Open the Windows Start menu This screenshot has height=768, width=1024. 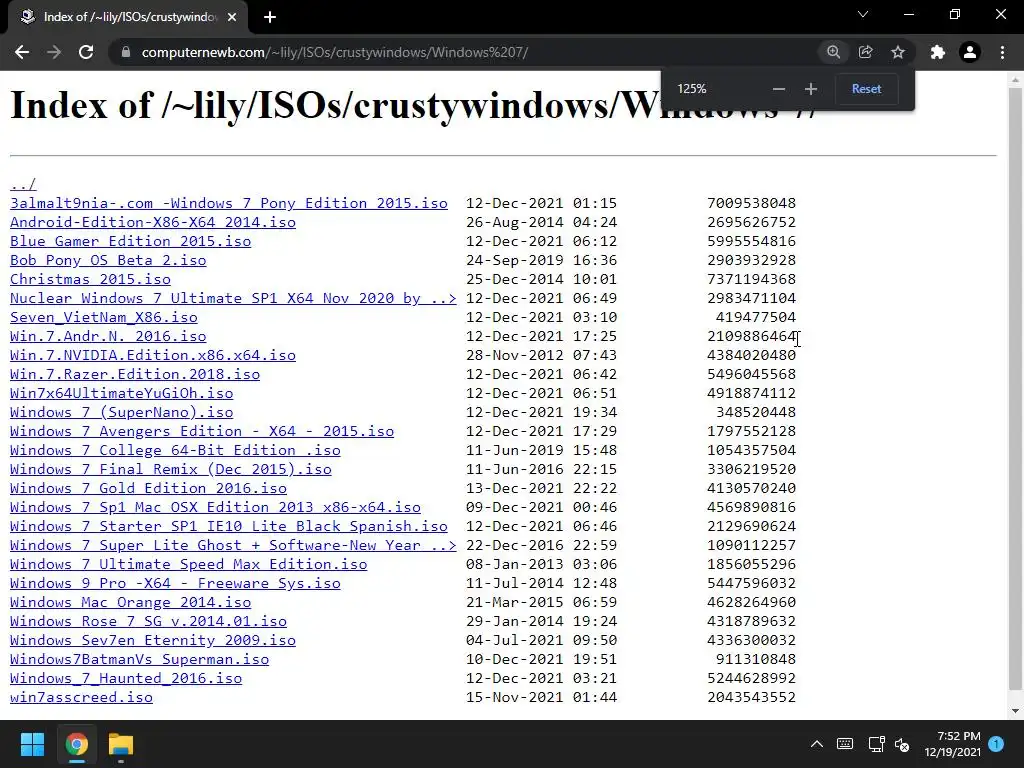[32, 744]
